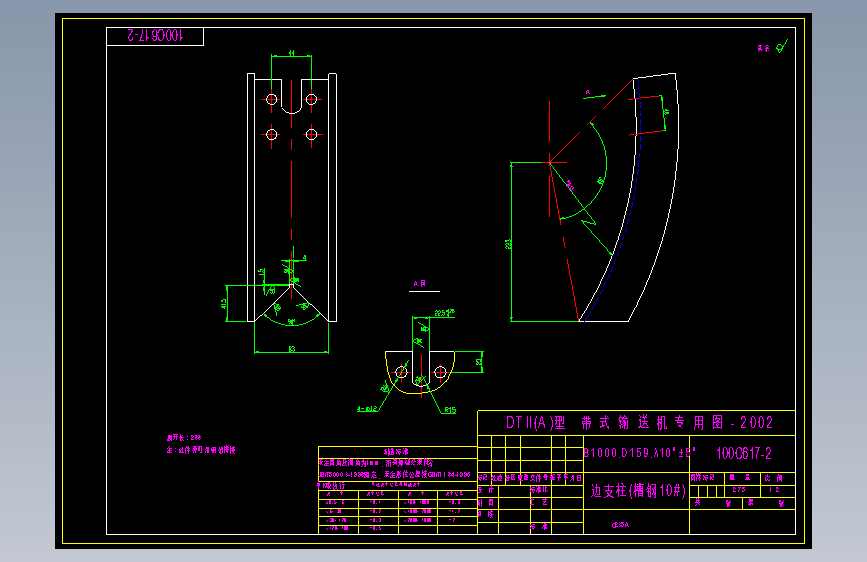867x562 pixels.
Task: Click the scale value '1:2' in title block
Action: tap(774, 490)
